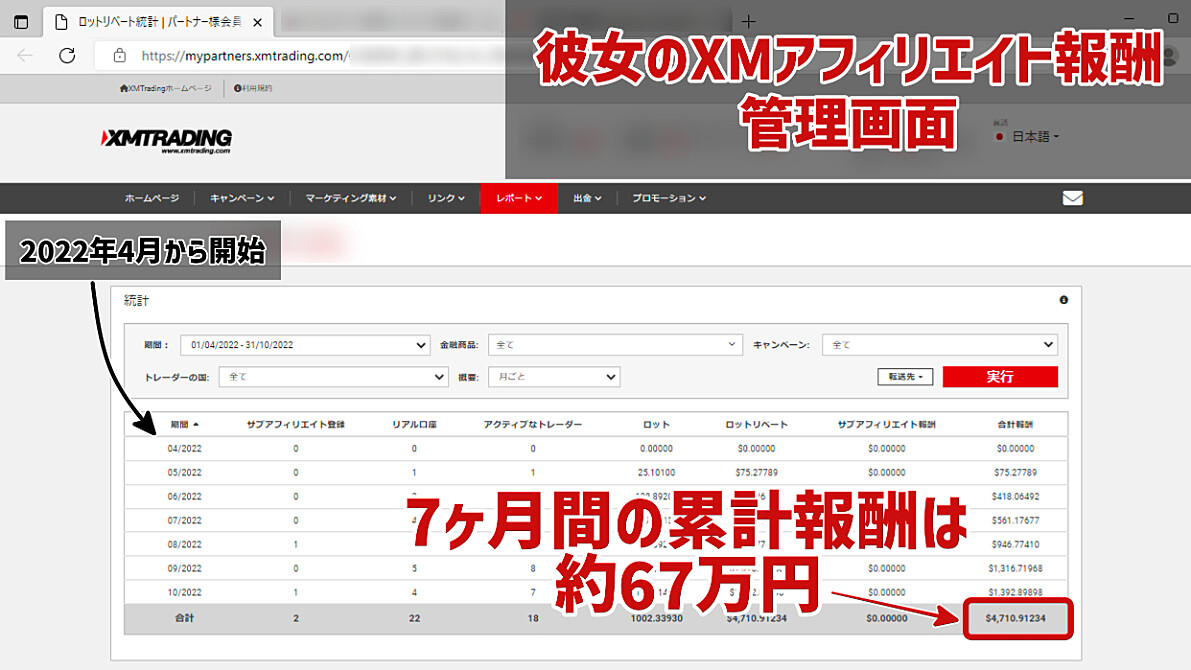Click the ロットリベート column header
Viewport: 1191px width, 670px height.
point(757,425)
